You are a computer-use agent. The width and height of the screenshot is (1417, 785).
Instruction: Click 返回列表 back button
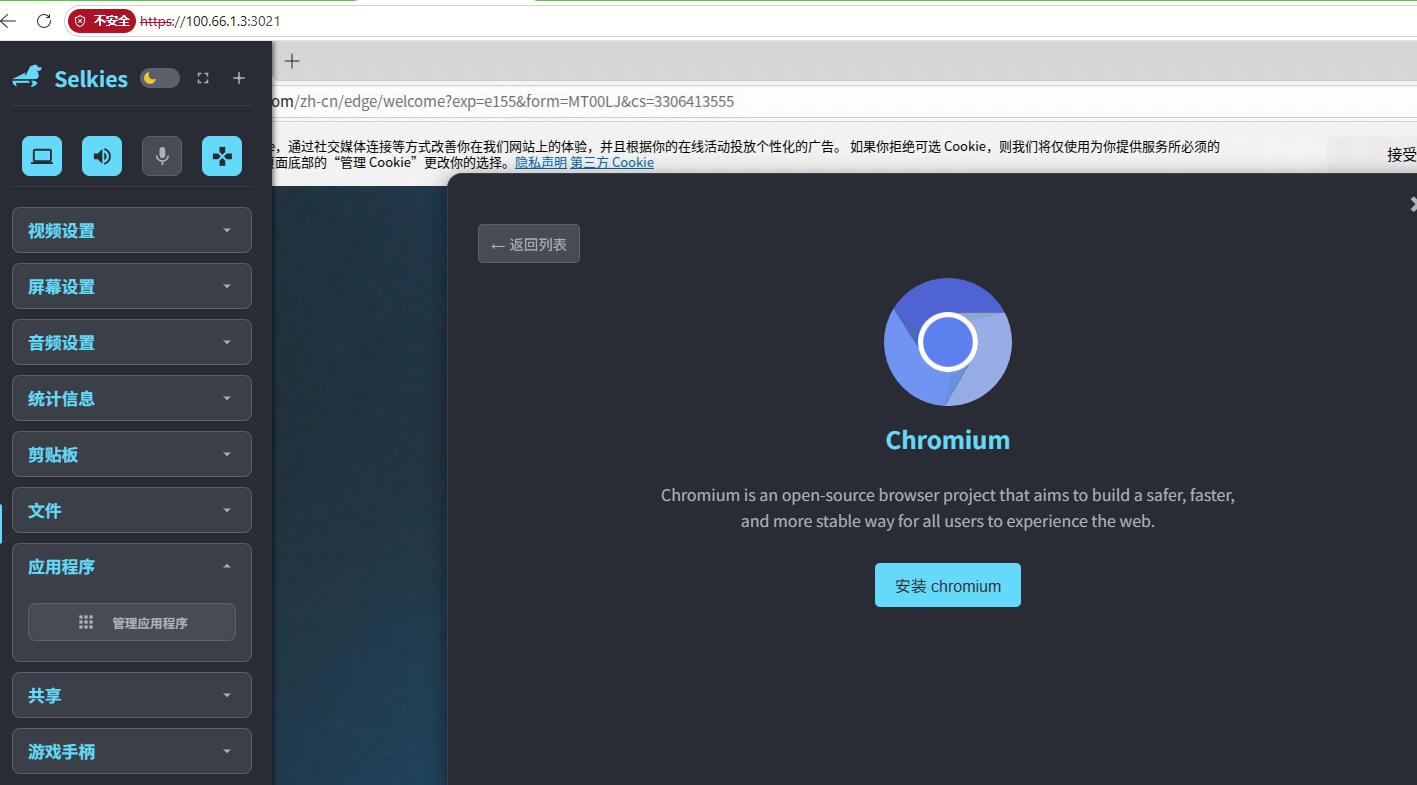tap(529, 244)
